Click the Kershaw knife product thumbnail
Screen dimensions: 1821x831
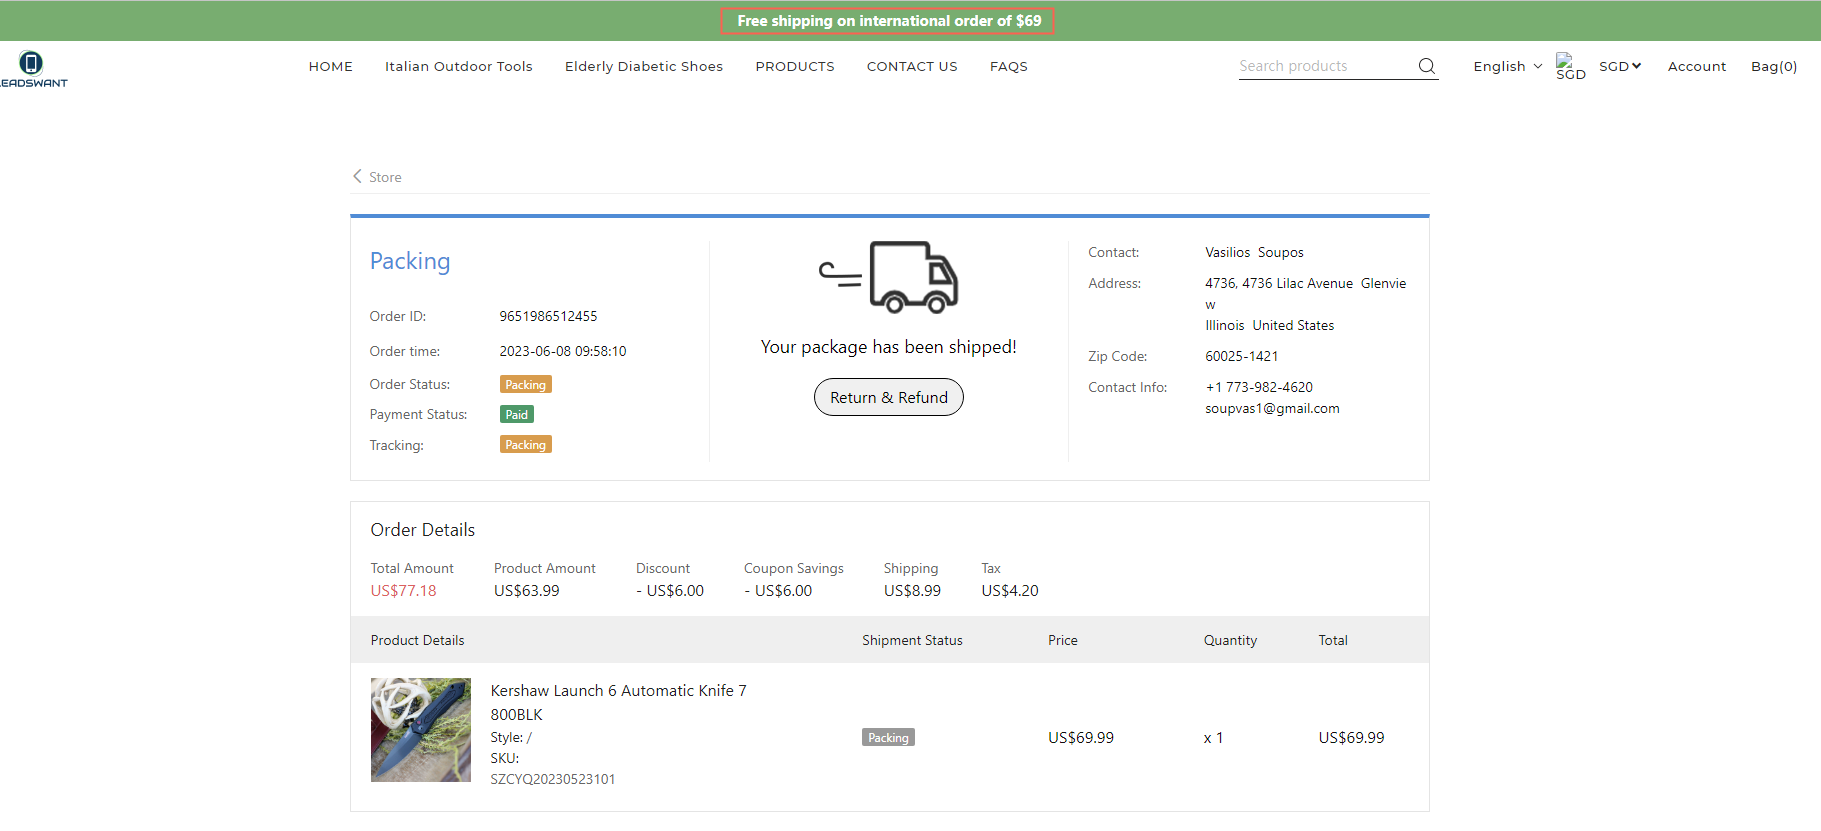(420, 730)
